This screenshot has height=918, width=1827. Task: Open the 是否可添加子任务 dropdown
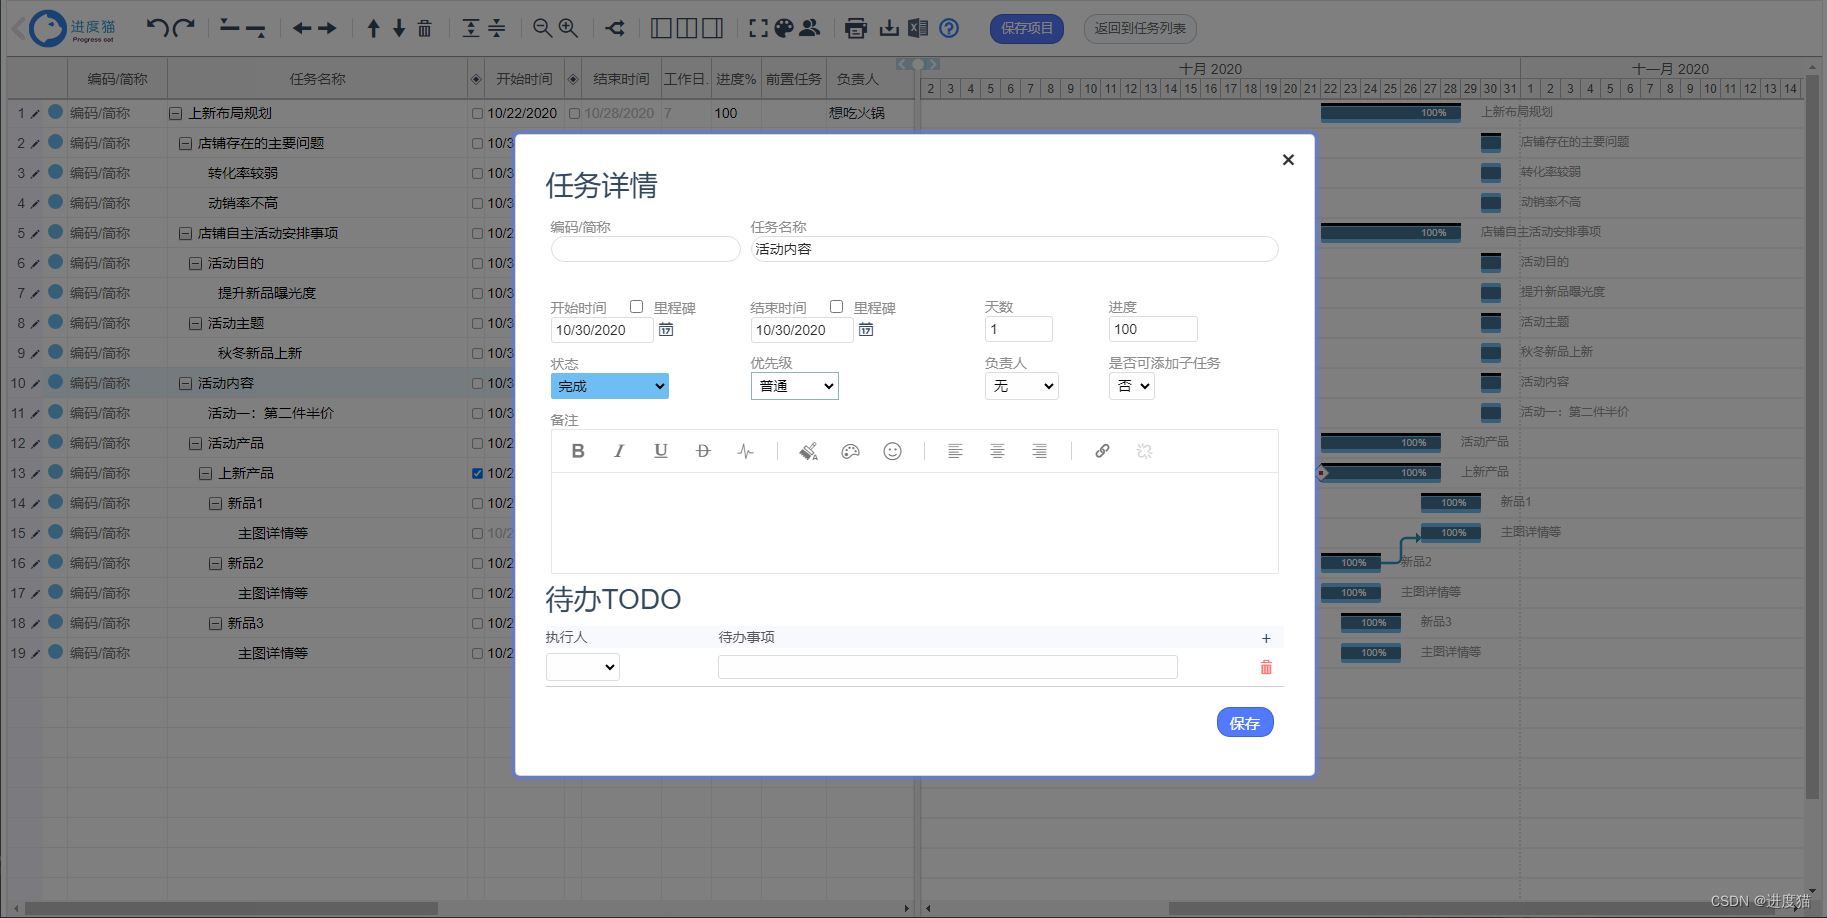tap(1131, 386)
